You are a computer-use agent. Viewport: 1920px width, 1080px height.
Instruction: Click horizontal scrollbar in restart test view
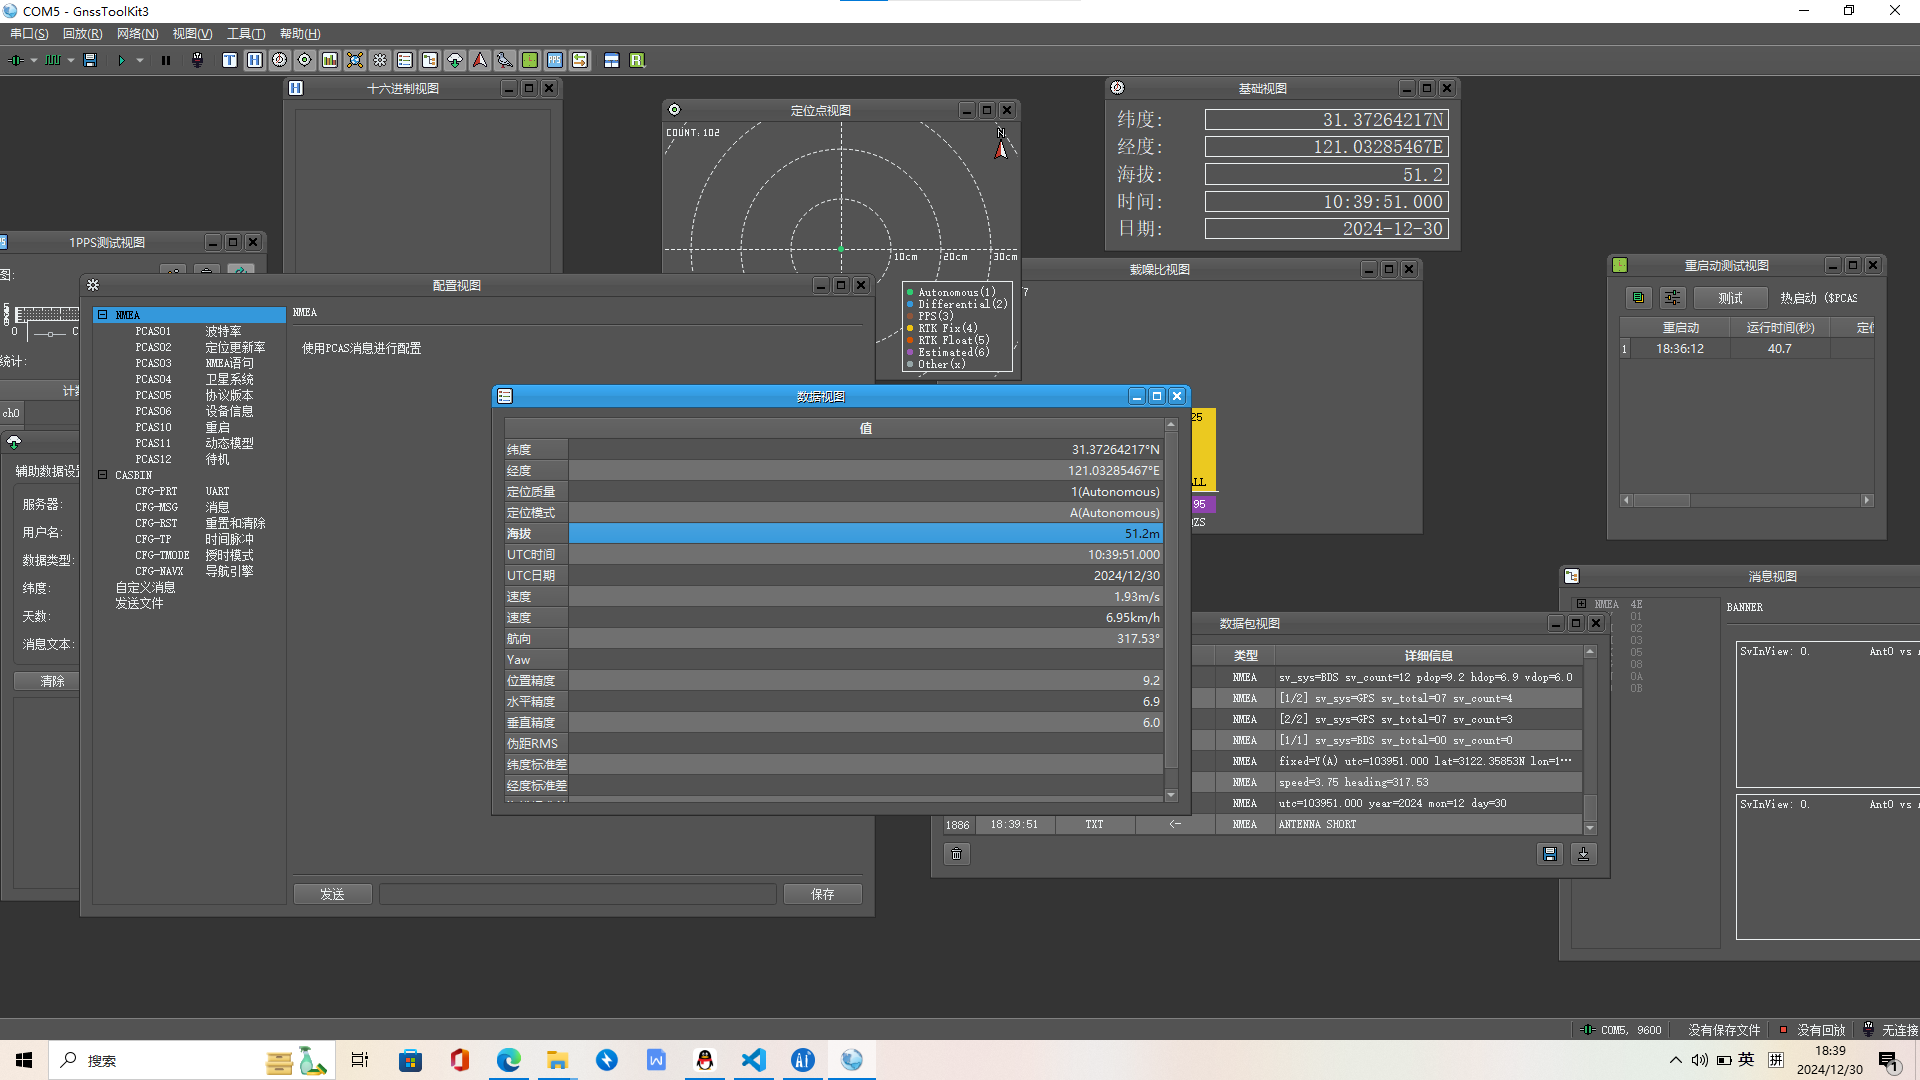[x=1746, y=500]
